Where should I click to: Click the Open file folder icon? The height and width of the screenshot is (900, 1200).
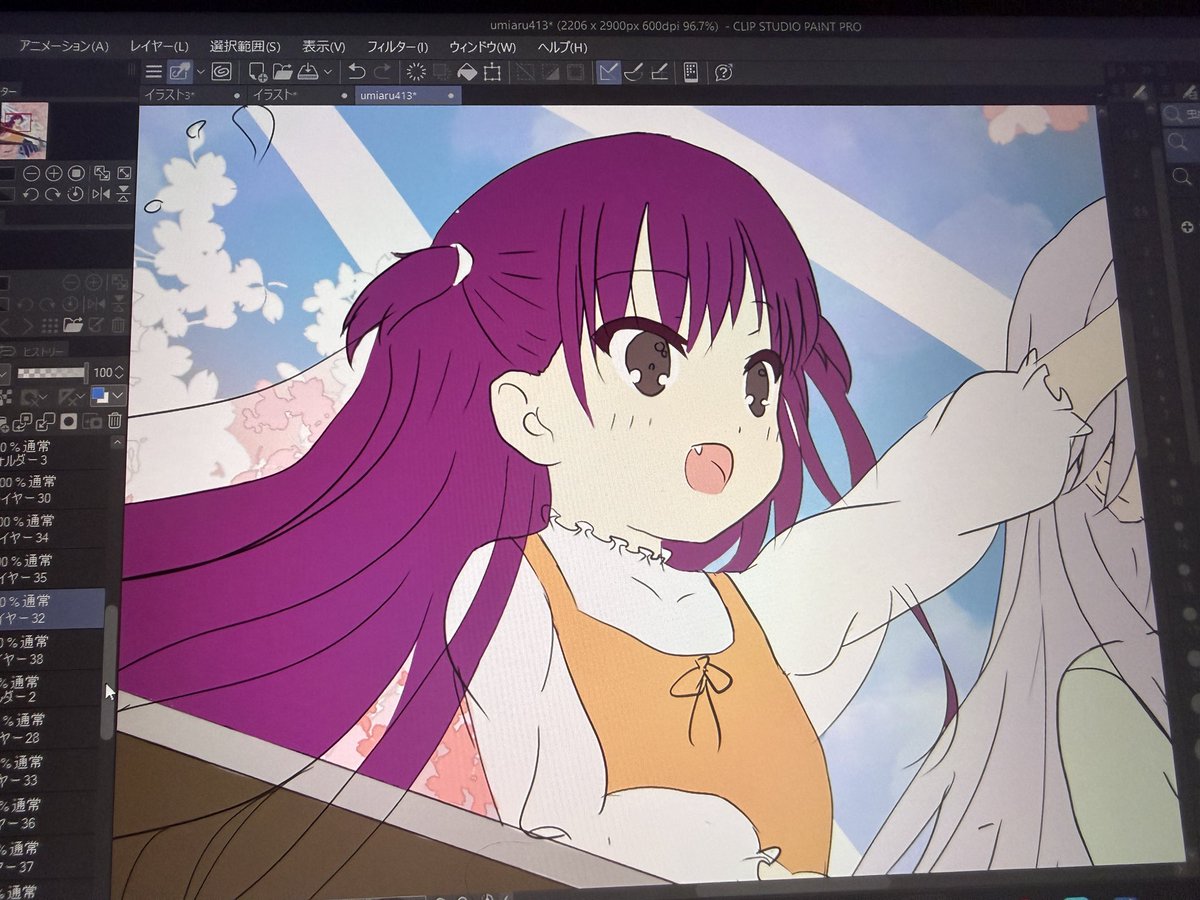pos(282,72)
